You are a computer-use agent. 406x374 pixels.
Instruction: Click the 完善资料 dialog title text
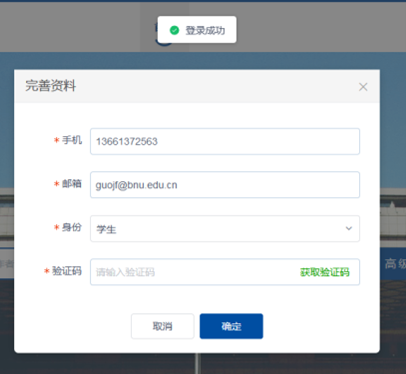click(51, 86)
